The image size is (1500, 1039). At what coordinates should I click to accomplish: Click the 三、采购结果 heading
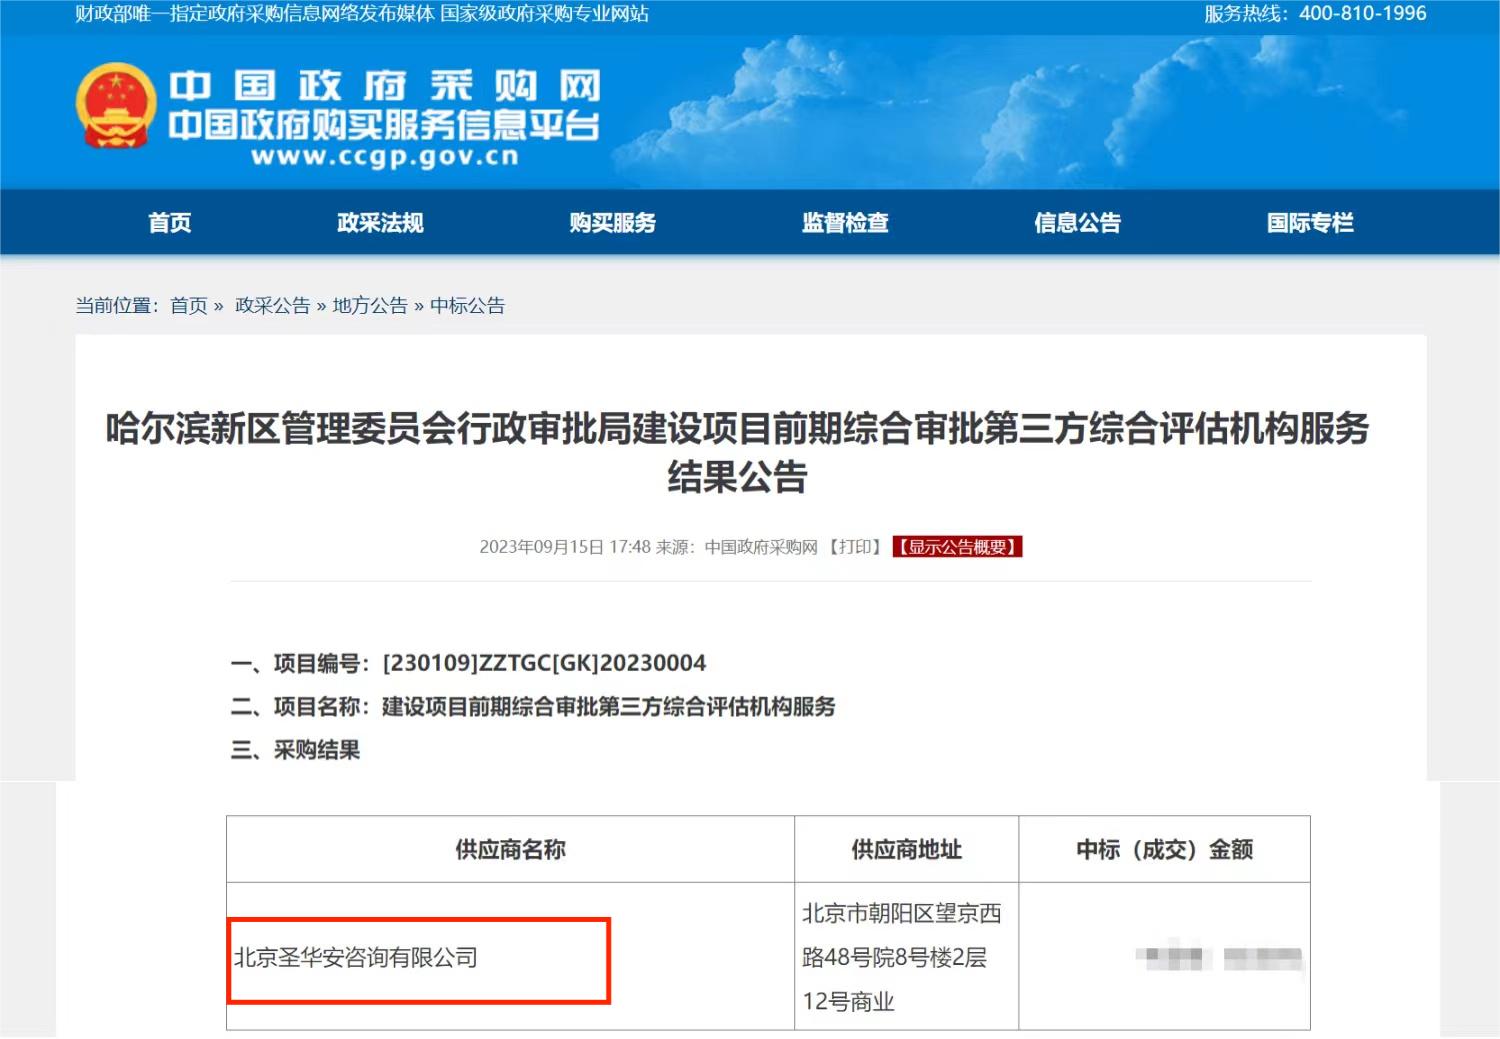click(x=295, y=750)
